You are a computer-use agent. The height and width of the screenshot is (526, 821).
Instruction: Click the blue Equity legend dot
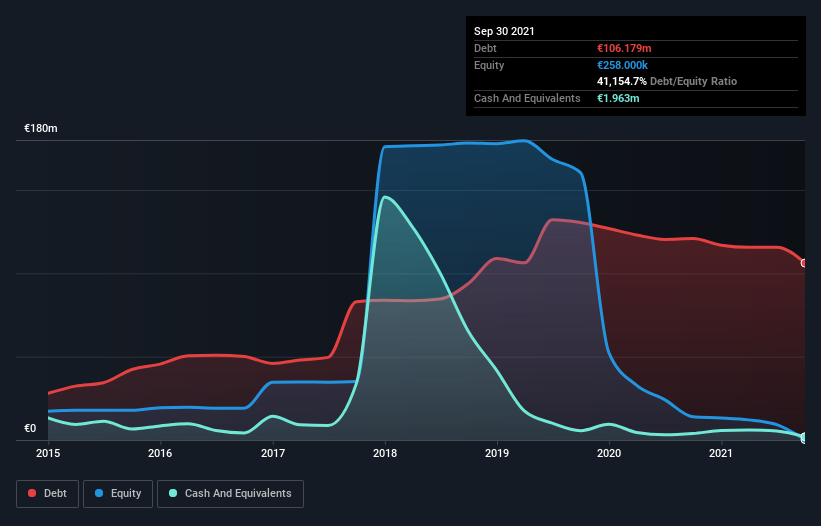click(x=99, y=493)
